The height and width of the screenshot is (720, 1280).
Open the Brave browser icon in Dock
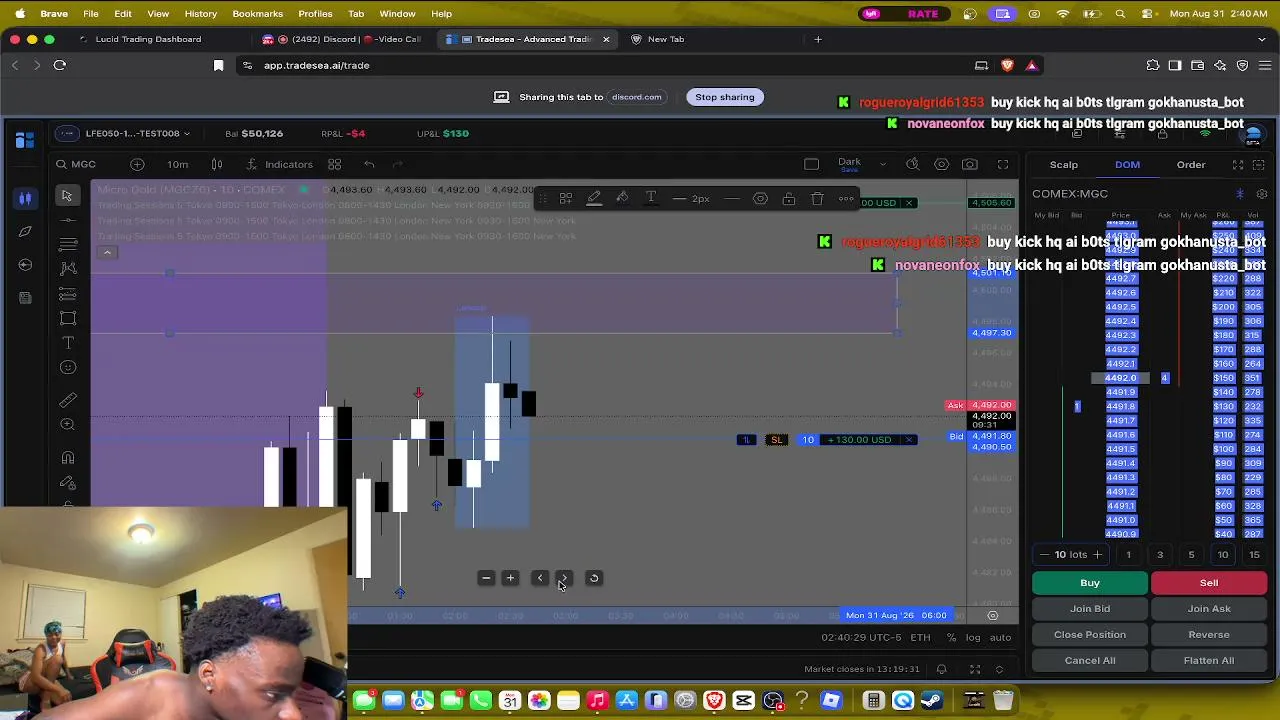[x=714, y=701]
